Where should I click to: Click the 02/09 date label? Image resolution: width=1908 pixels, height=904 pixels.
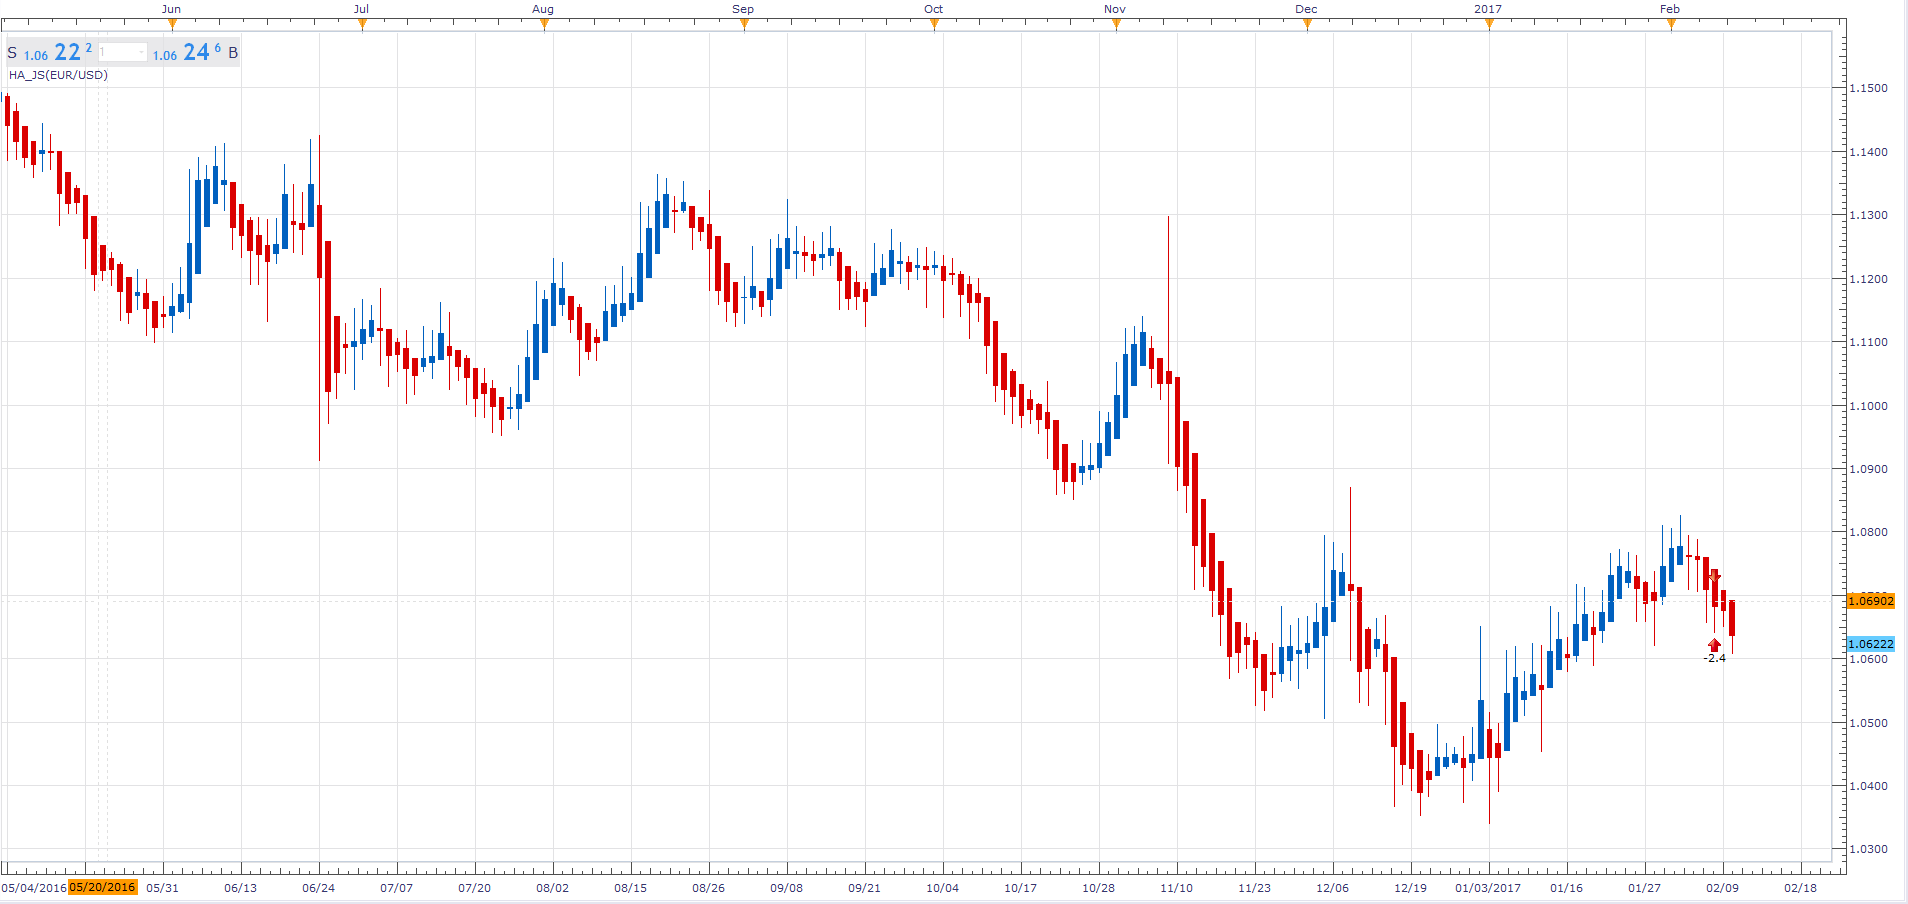tap(1723, 888)
